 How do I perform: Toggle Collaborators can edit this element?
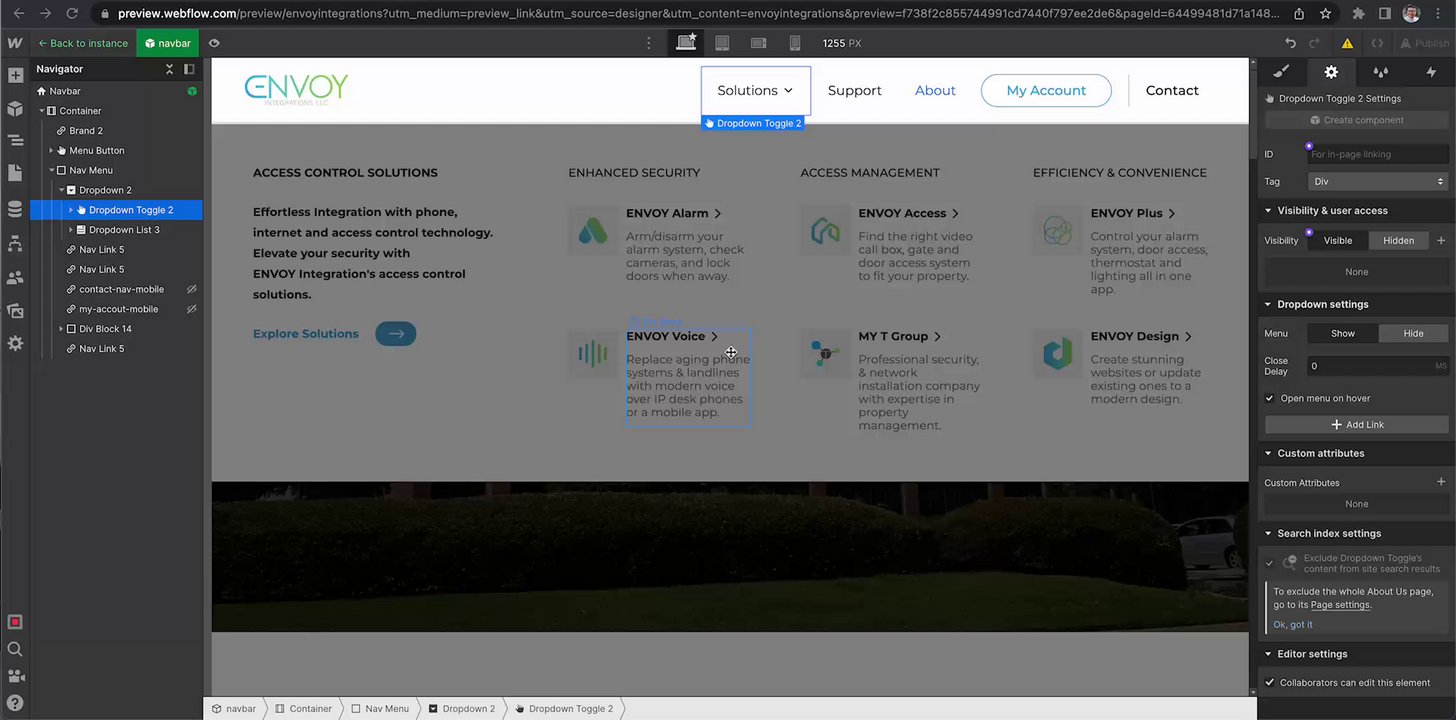(1270, 683)
